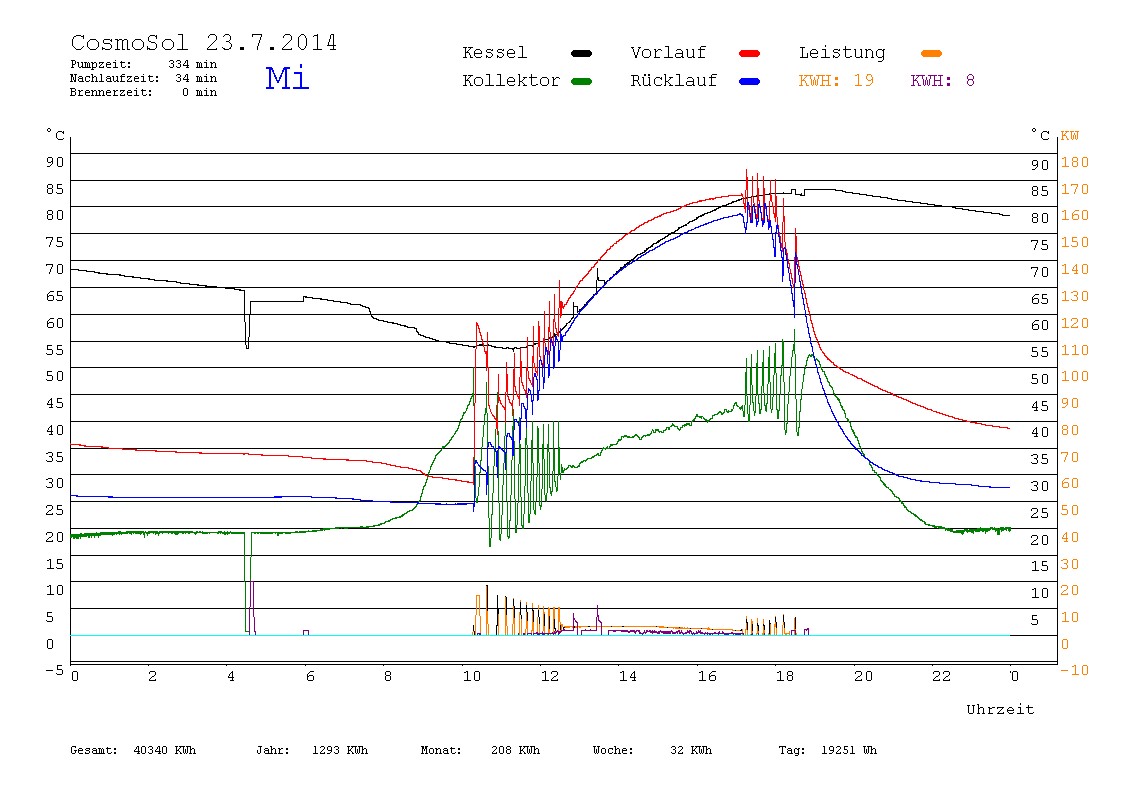Click the '18' hour tick on the time axis
This screenshot has width=1148, height=812.
(785, 677)
